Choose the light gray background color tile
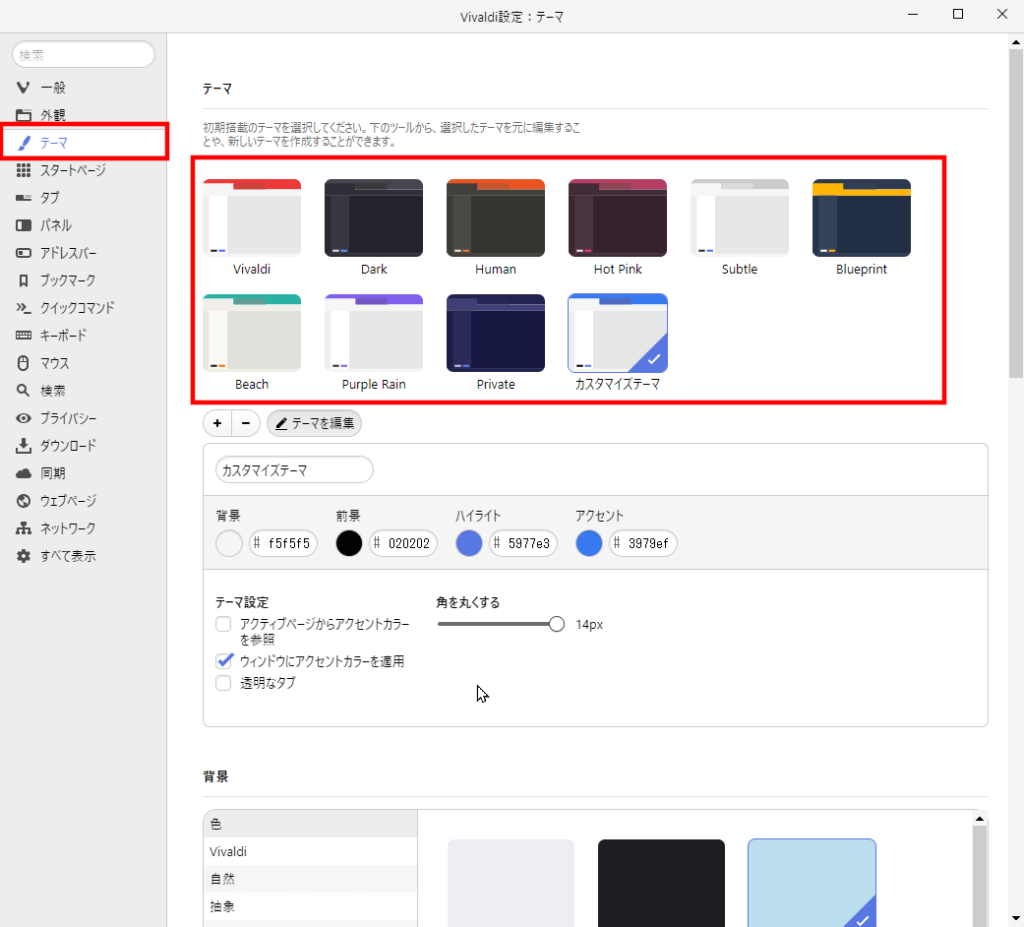 511,883
